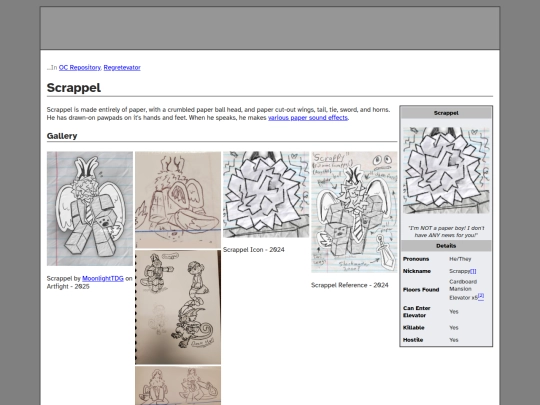
Task: Open the Artfight Scrappel drawing on lined paper
Action: click(x=90, y=209)
